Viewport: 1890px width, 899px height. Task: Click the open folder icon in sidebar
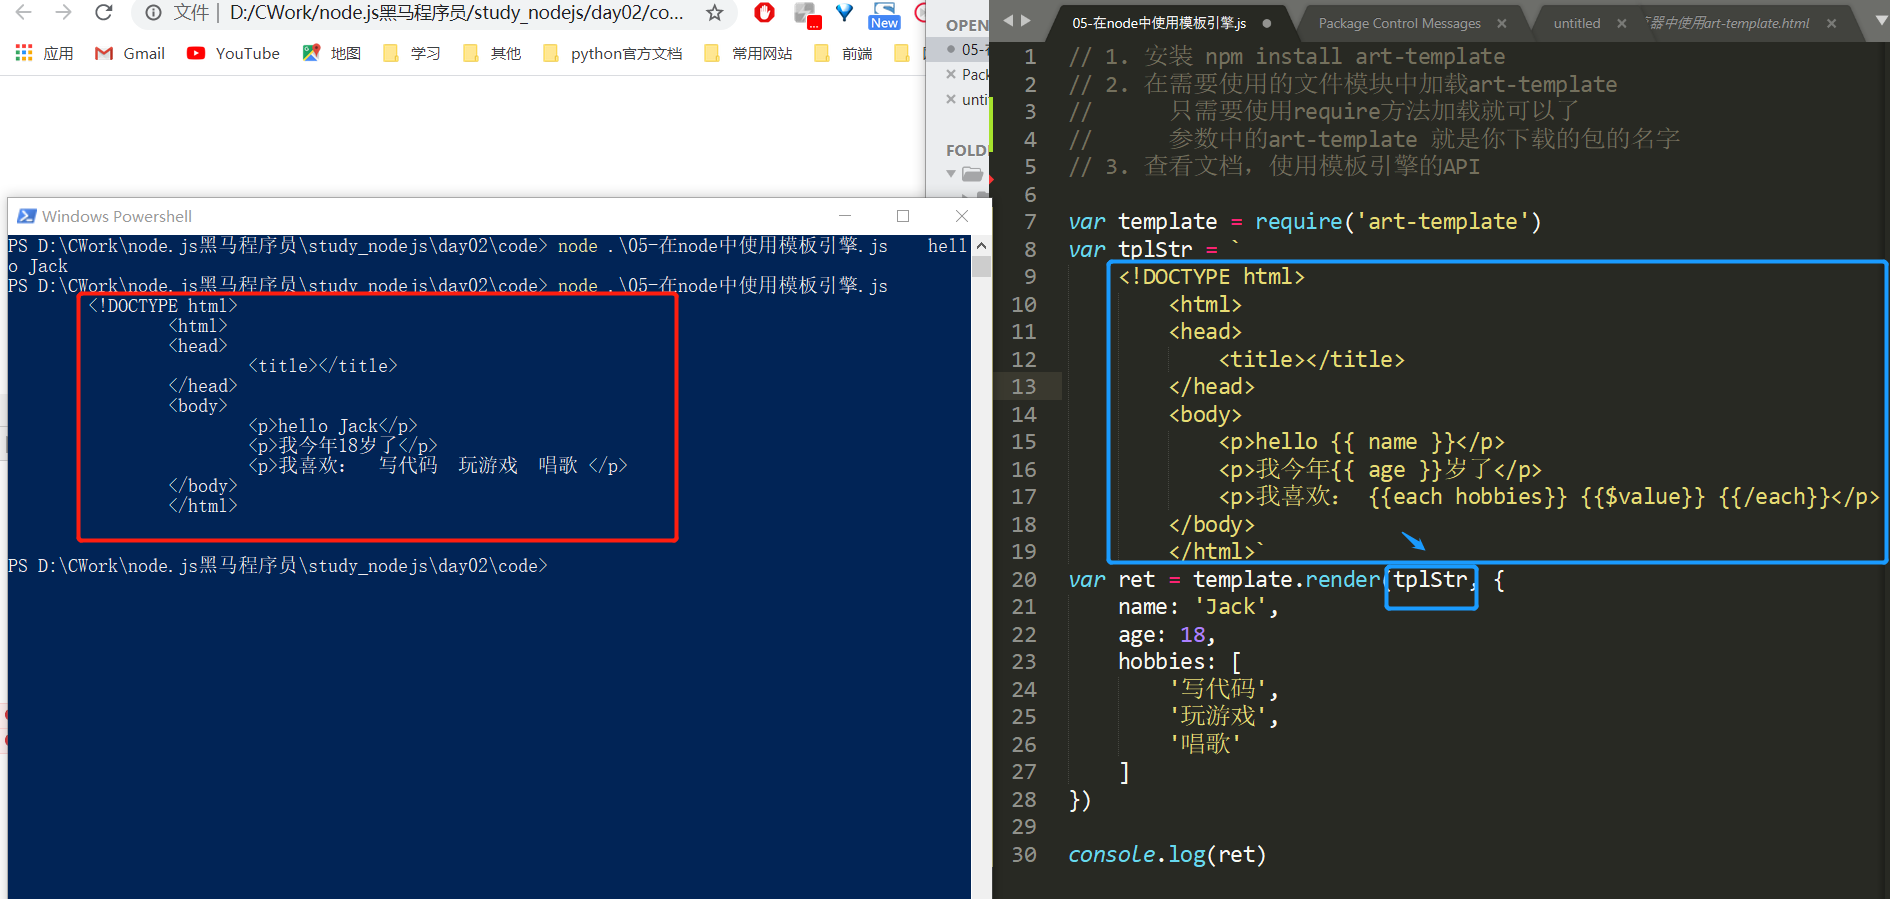(972, 174)
